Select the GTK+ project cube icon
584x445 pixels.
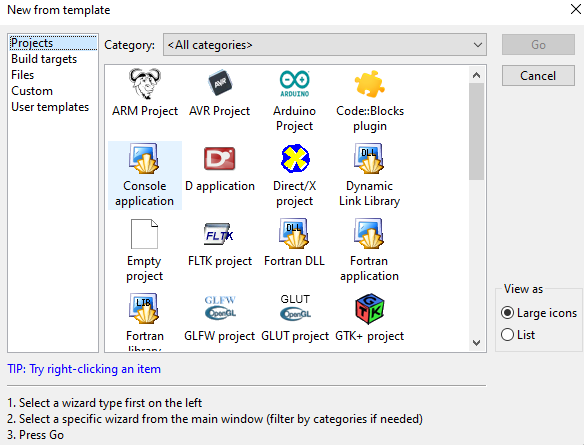(369, 309)
